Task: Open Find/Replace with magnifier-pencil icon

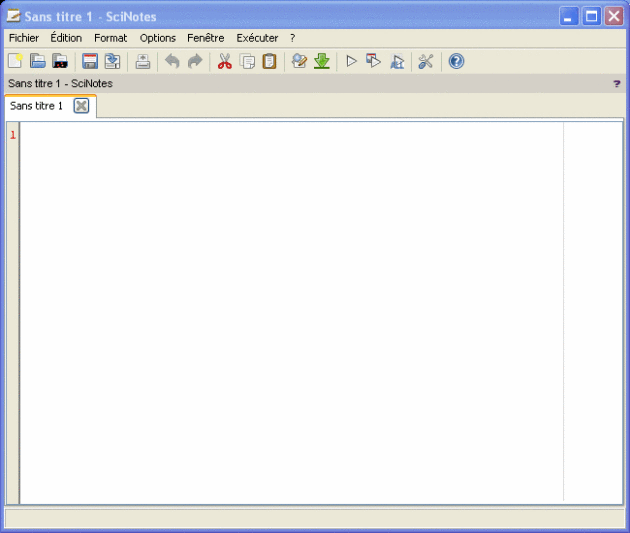Action: click(x=299, y=61)
